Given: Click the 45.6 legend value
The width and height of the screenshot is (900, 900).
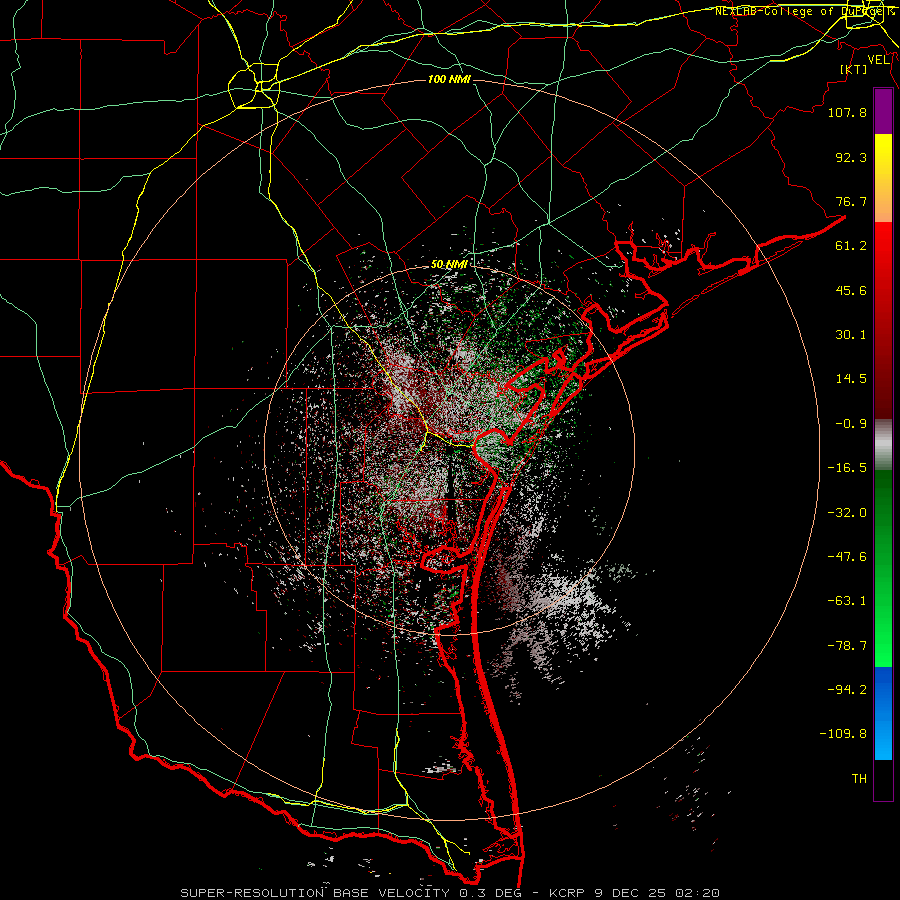Looking at the screenshot, I should (851, 290).
